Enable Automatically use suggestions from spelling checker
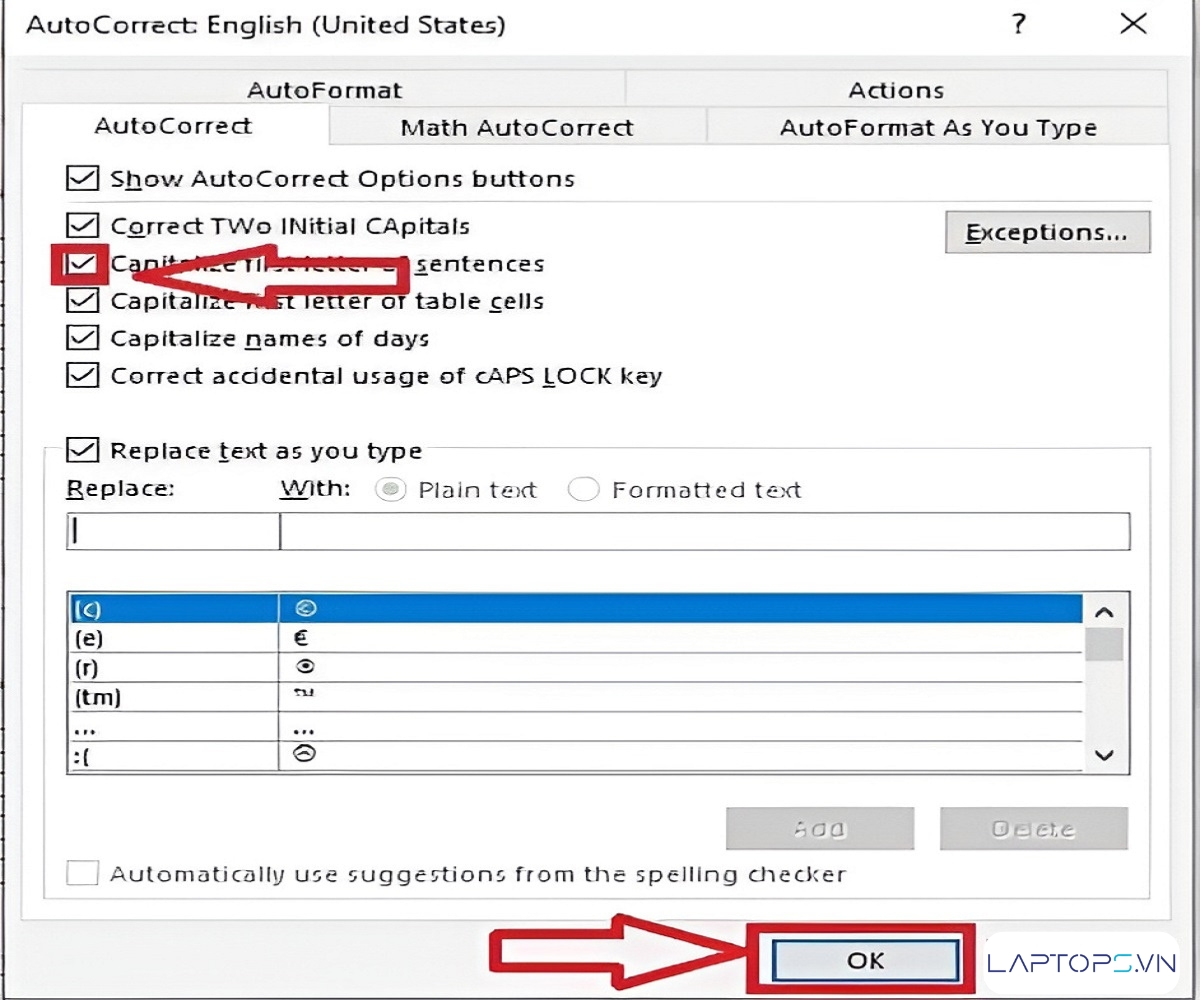 point(83,874)
